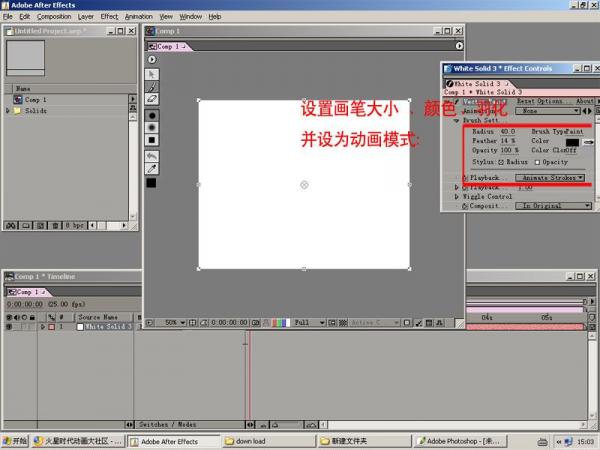Open down load folder from taskbar
600x450 pixels.
click(269, 441)
